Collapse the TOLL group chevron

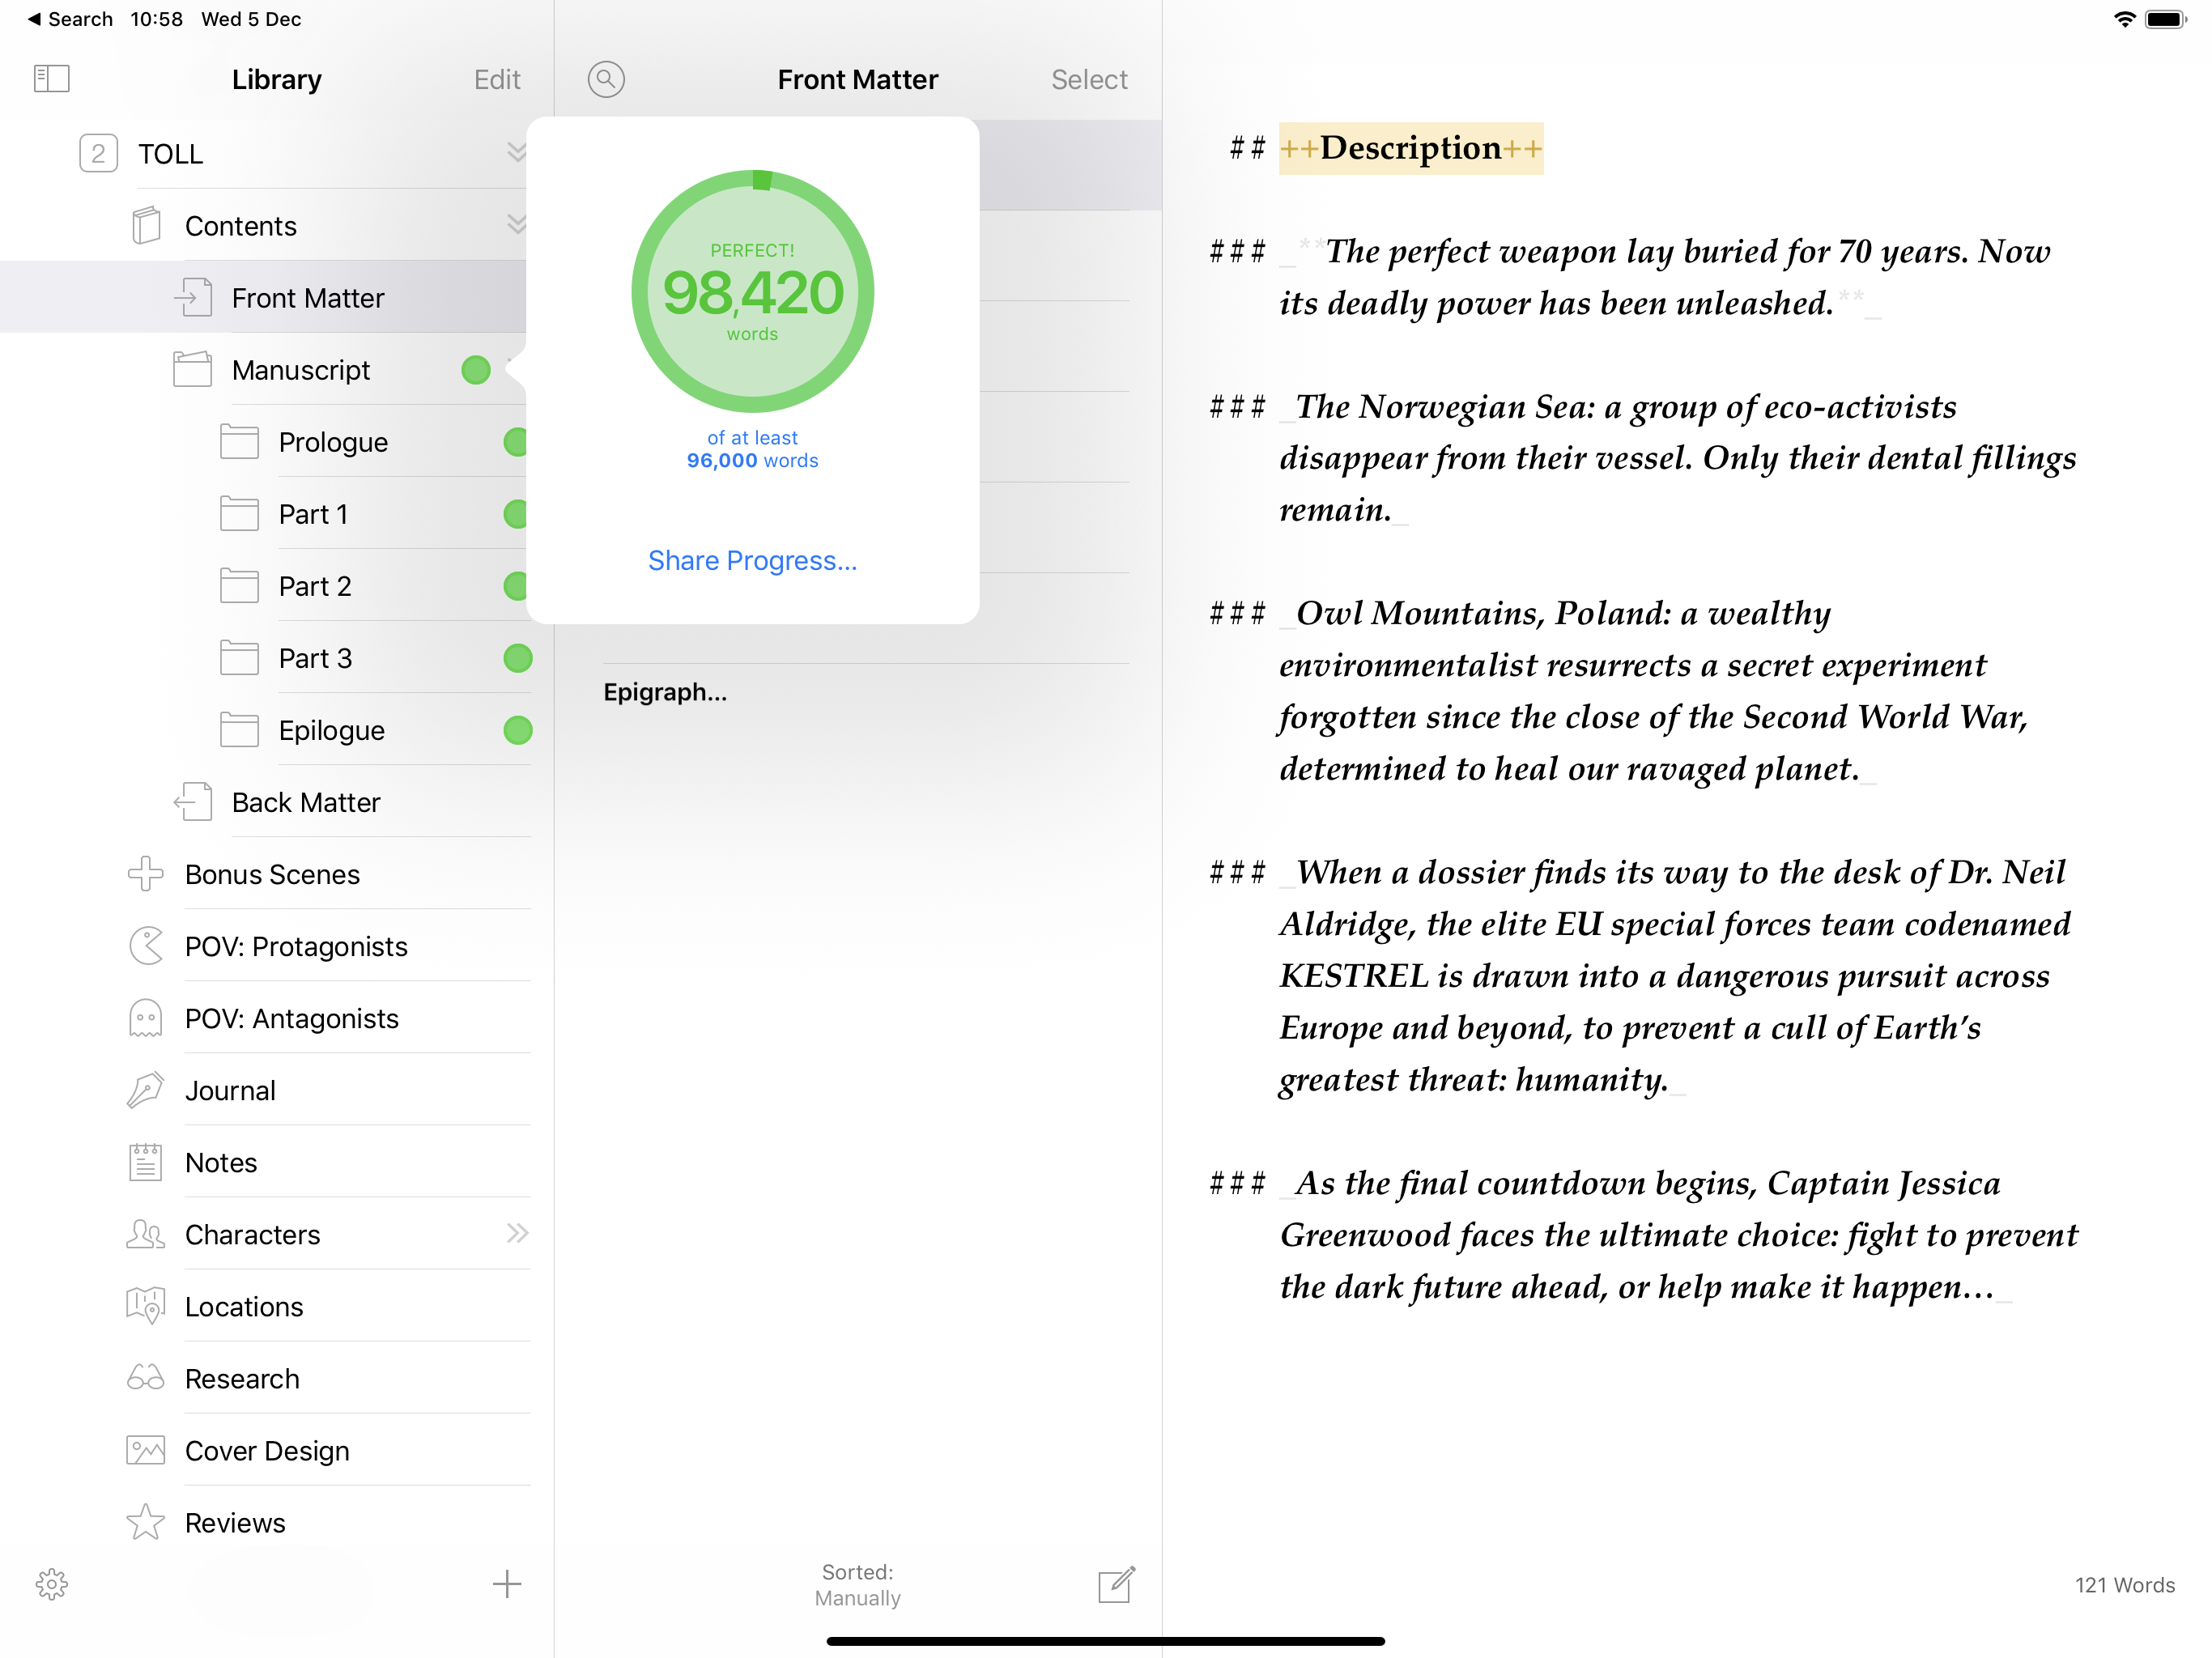[x=516, y=152]
